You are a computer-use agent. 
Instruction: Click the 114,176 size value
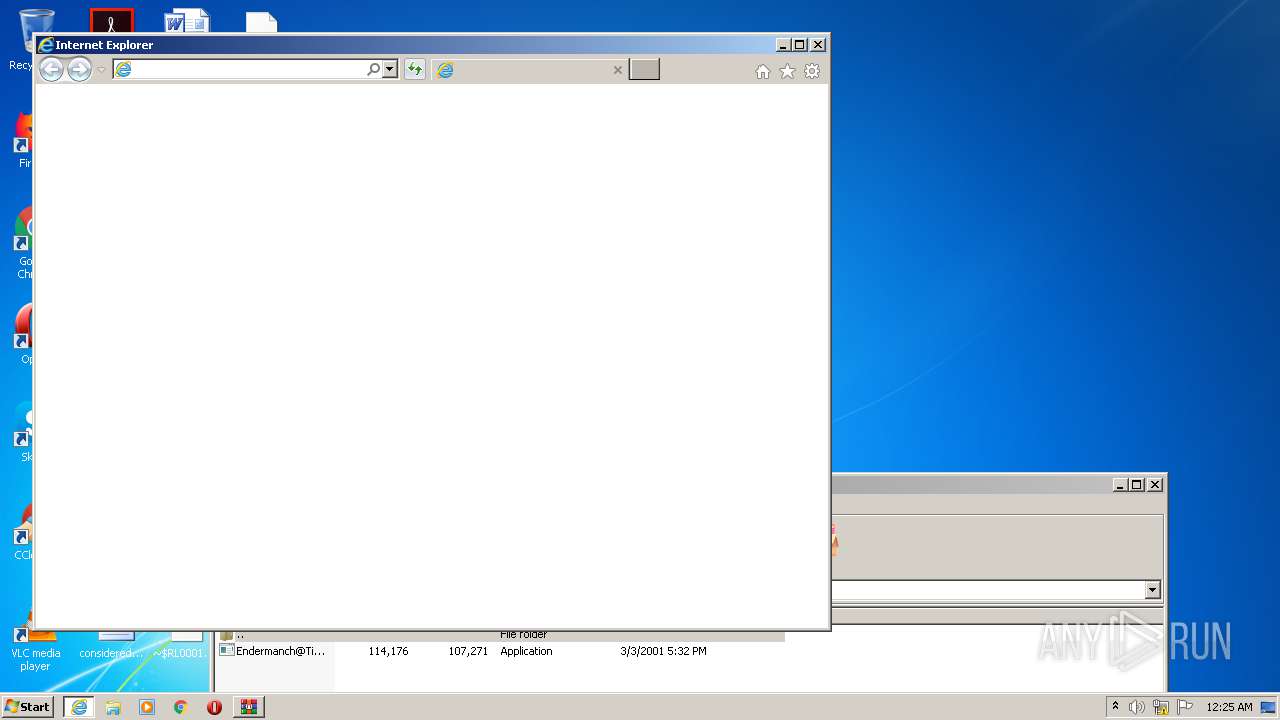388,651
